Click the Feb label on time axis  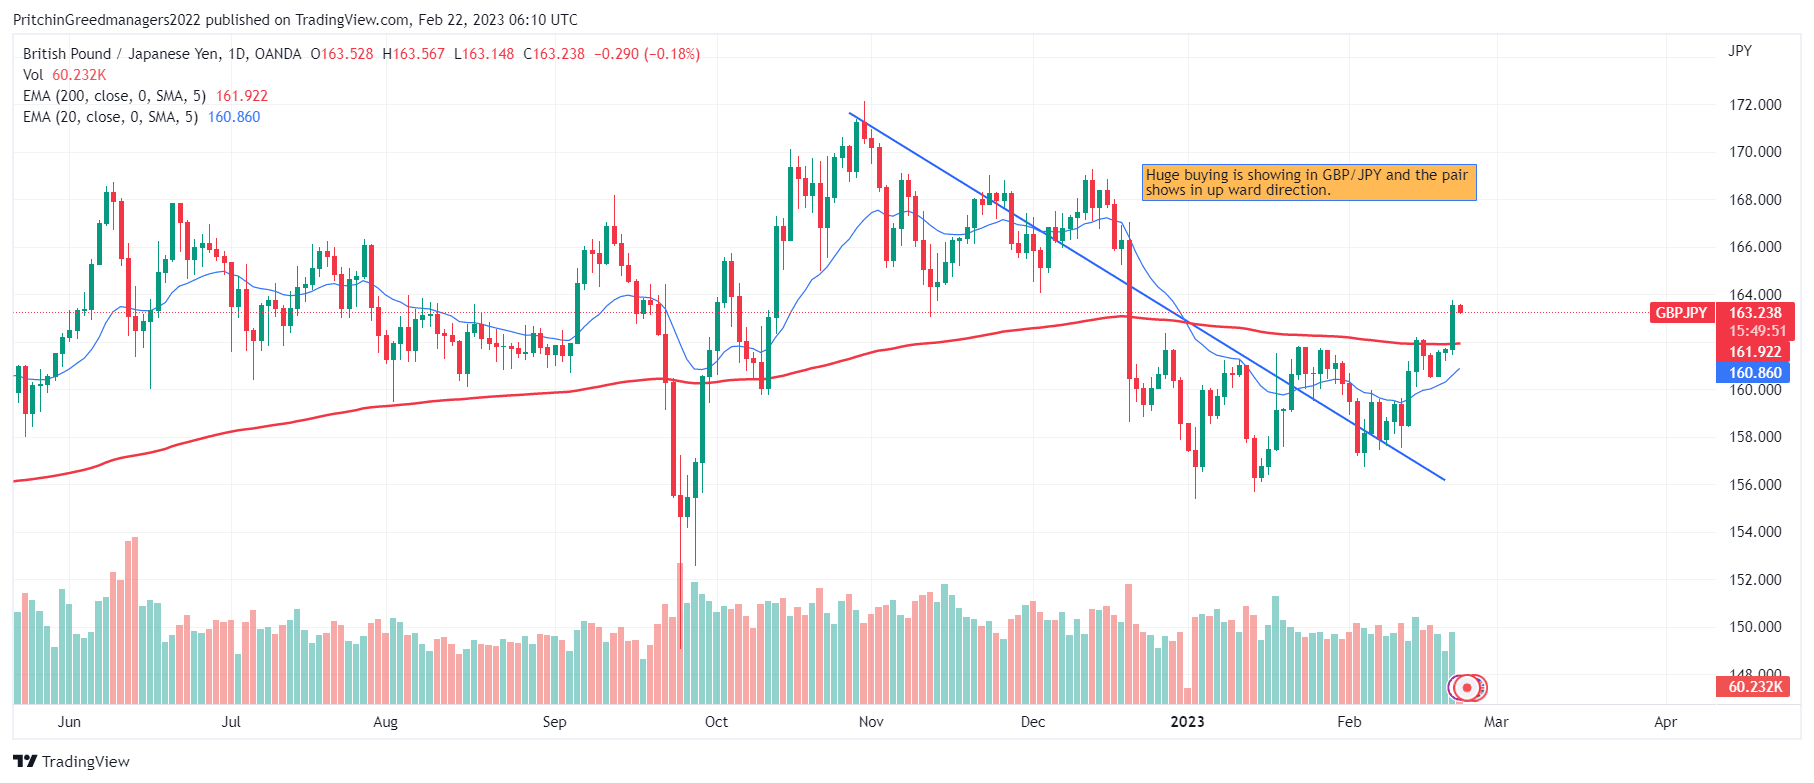tap(1349, 722)
